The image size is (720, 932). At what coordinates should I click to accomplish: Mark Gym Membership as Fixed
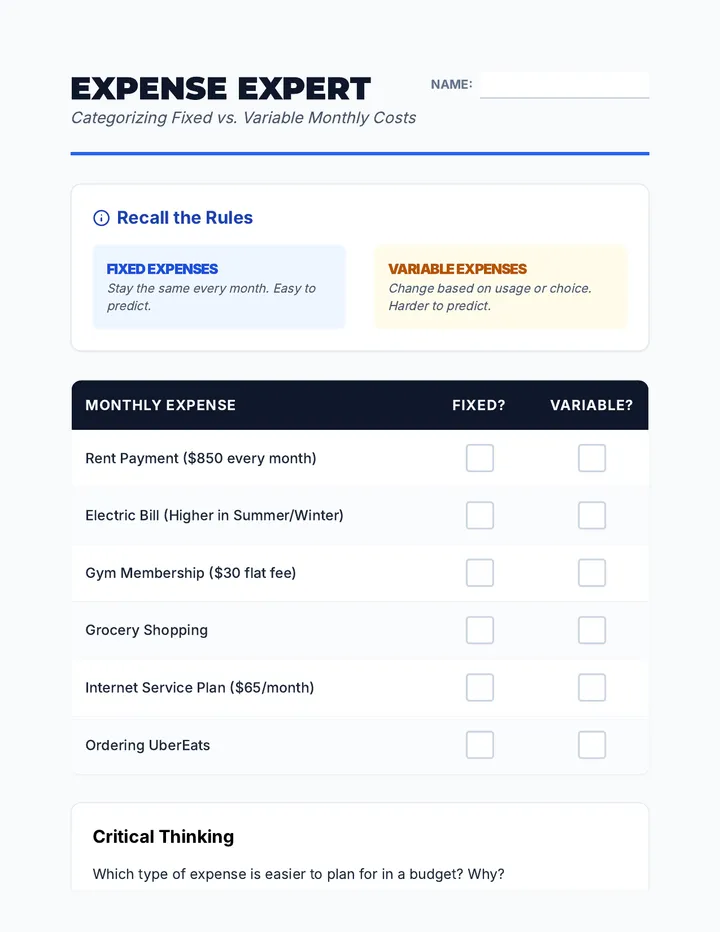pyautogui.click(x=480, y=573)
